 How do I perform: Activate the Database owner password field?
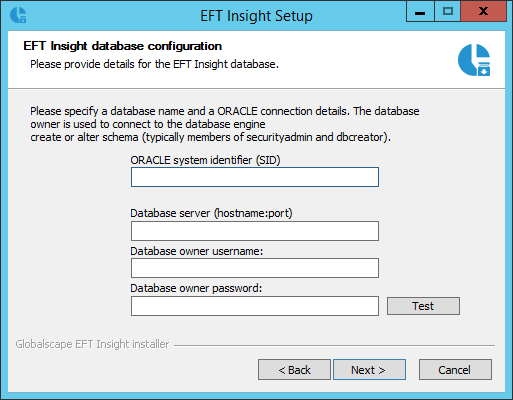255,306
